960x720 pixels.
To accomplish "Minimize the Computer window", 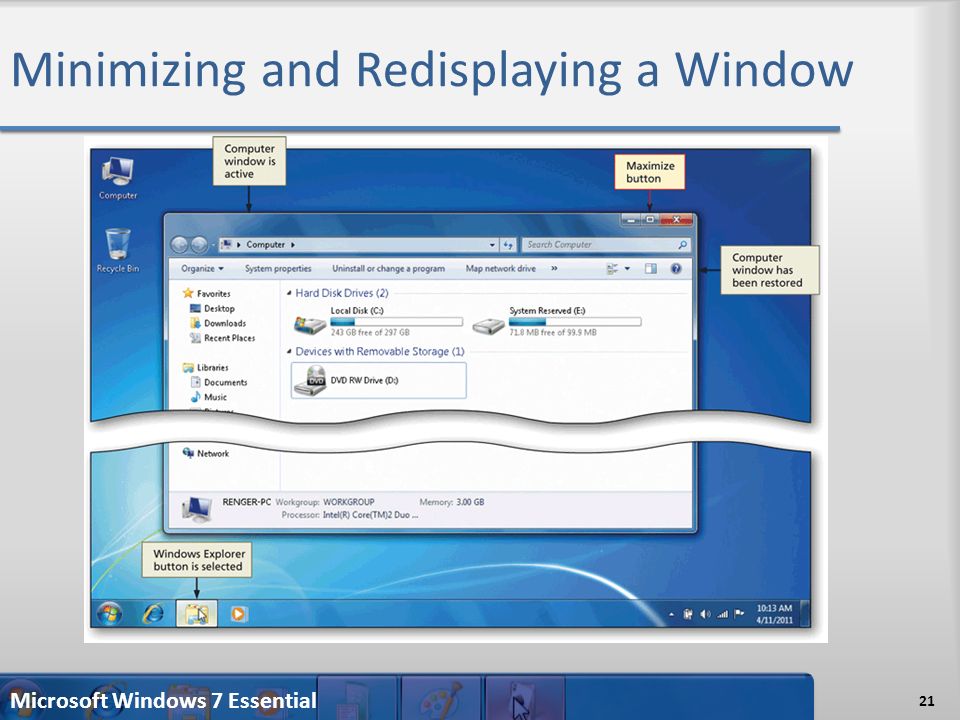I will pos(631,219).
